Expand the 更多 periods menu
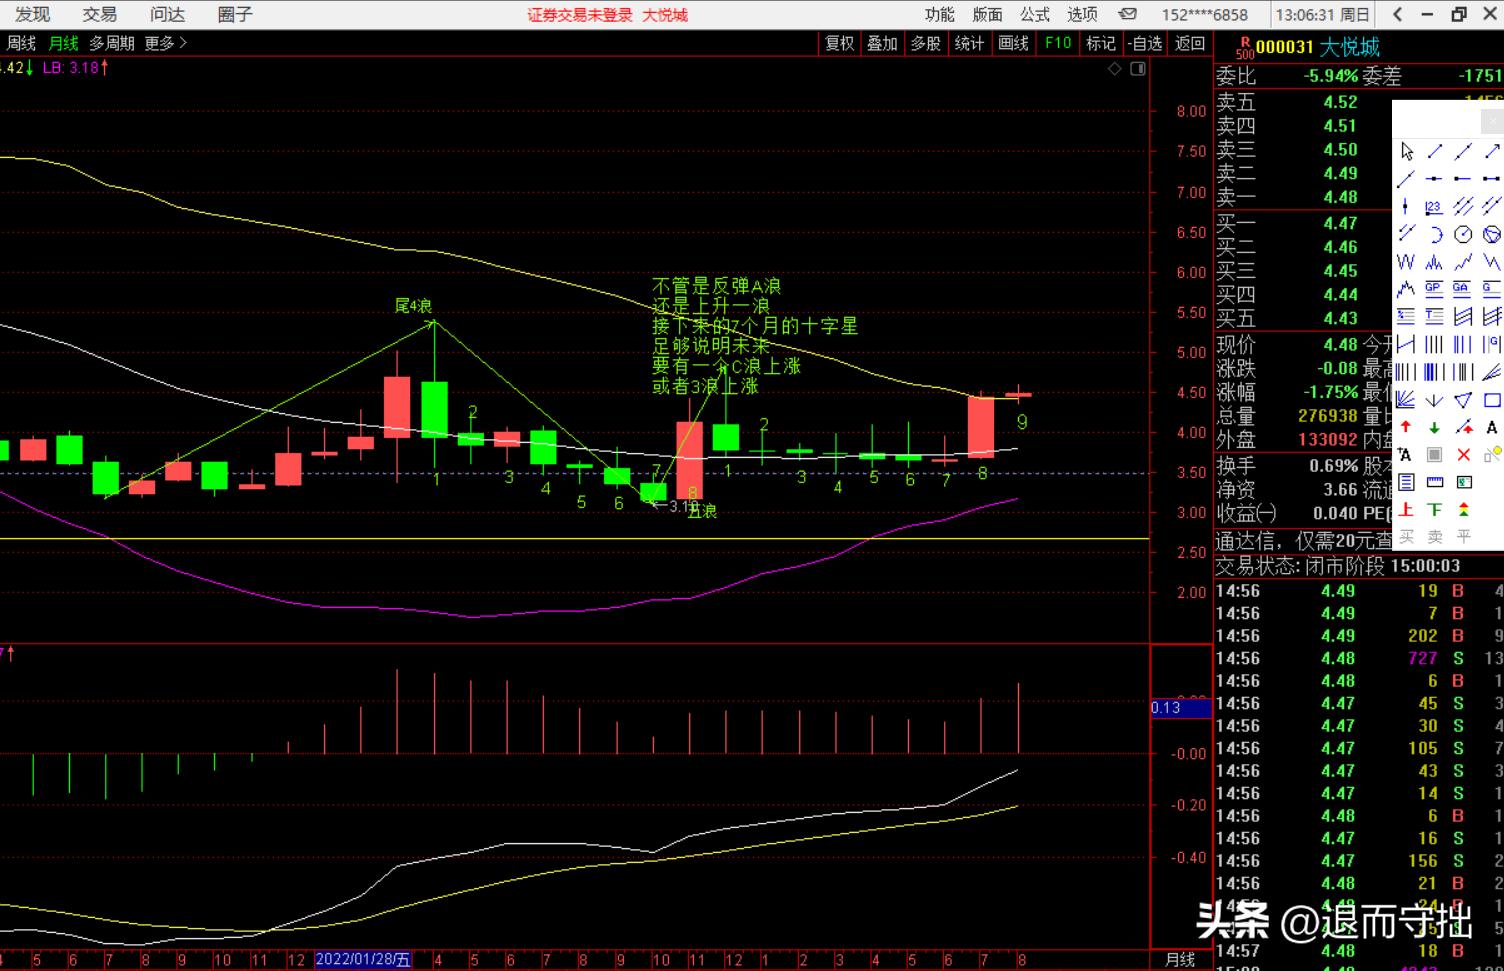1504x971 pixels. tap(166, 43)
